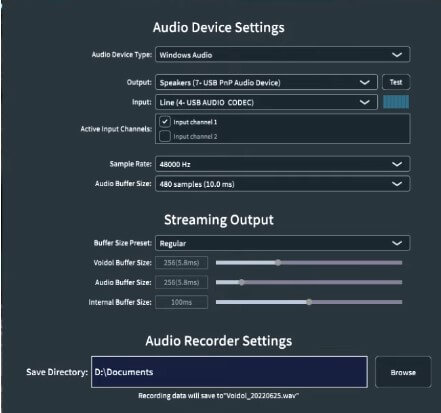441x413 pixels.
Task: Click the blue input level meter
Action: [396, 102]
